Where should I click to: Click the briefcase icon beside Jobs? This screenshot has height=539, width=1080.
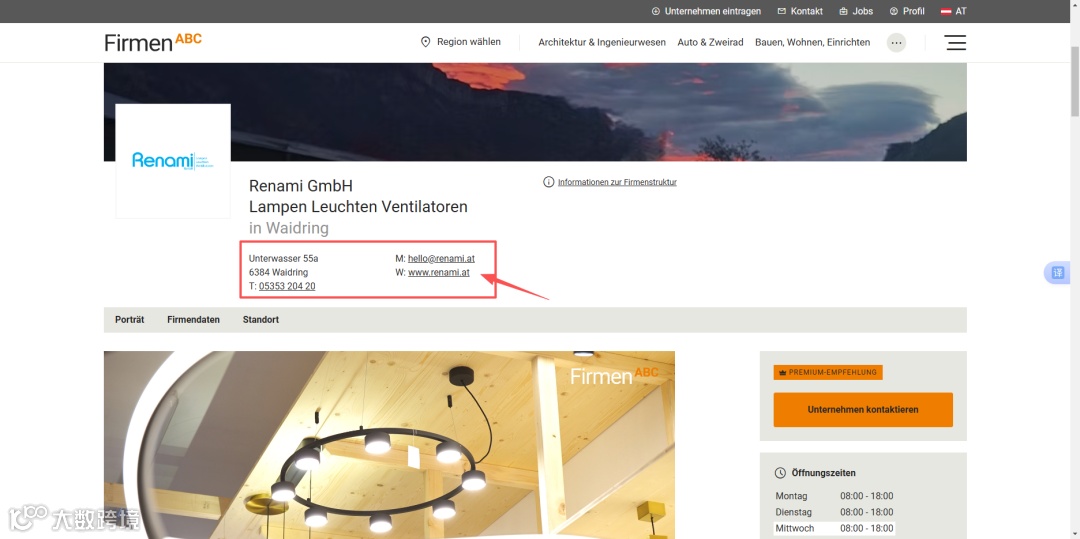click(844, 12)
